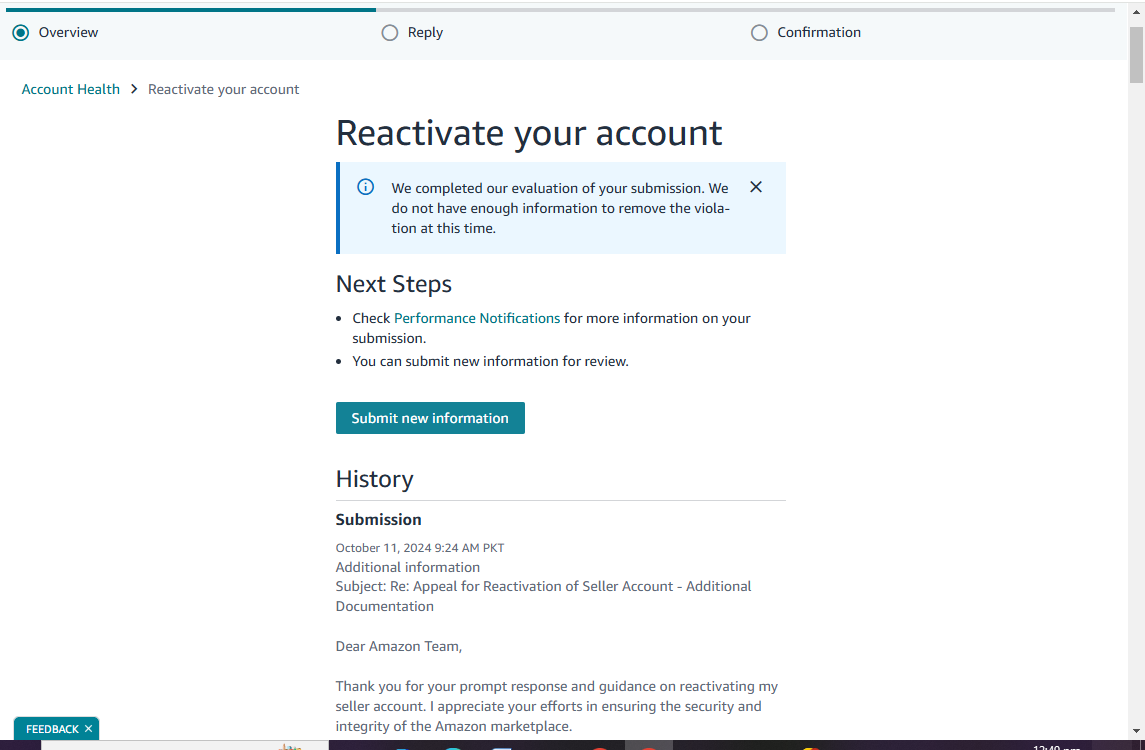Select the Reply step radio button

click(390, 33)
